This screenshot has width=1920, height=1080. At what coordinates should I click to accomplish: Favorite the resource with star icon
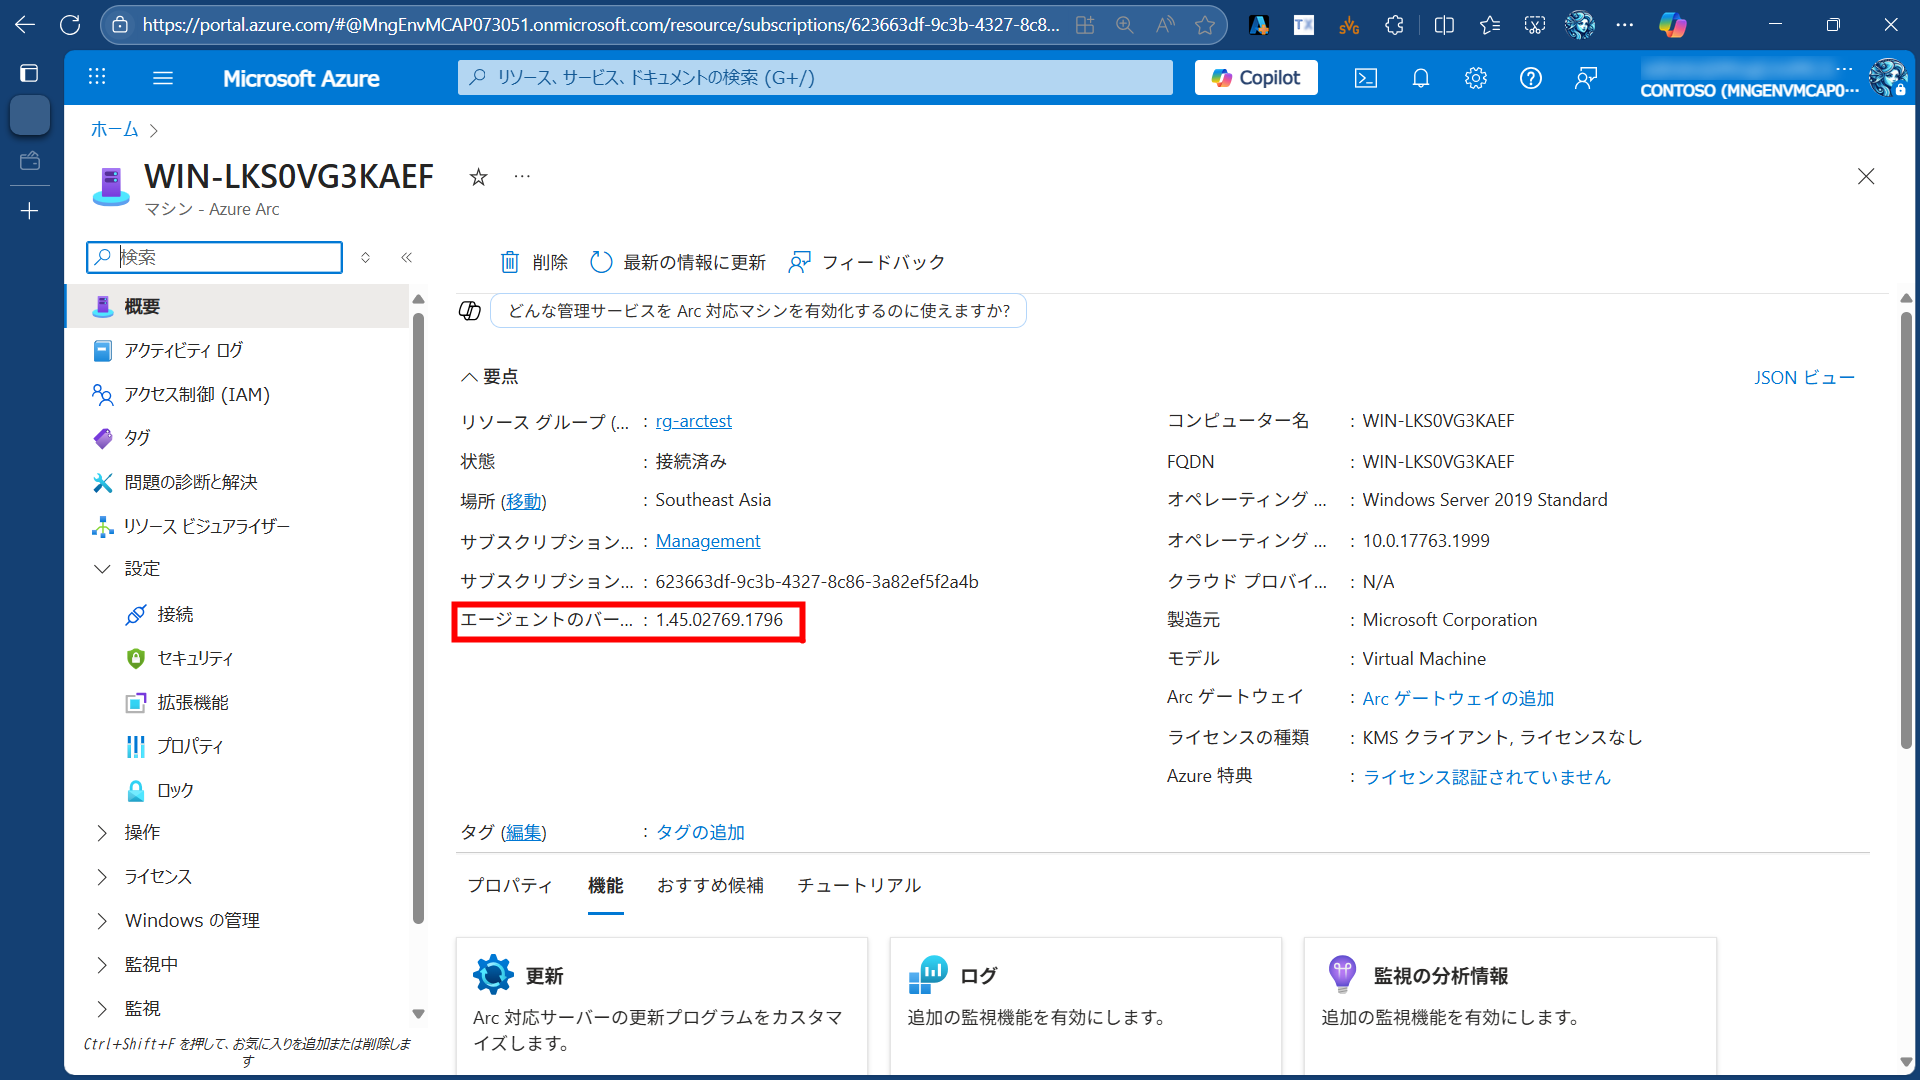[x=478, y=177]
